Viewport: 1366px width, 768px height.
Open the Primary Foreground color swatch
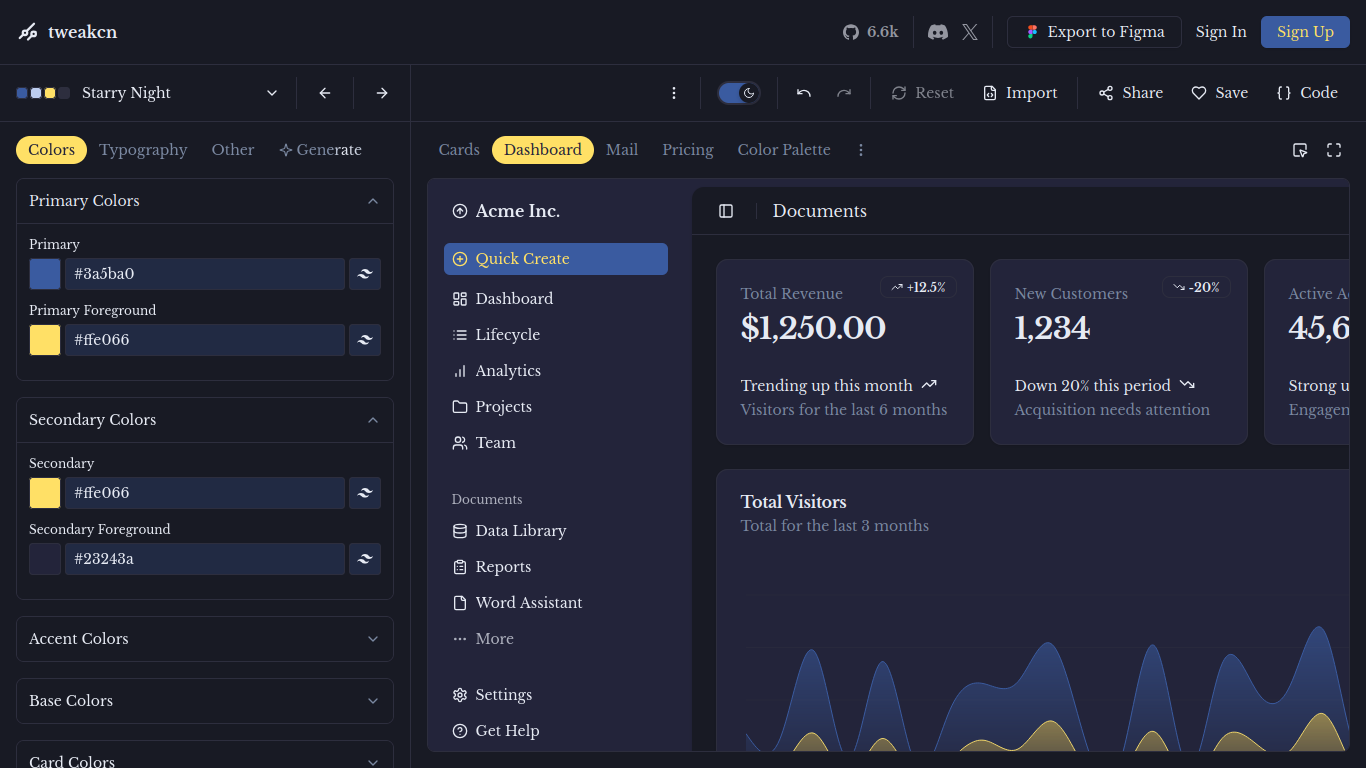[45, 340]
